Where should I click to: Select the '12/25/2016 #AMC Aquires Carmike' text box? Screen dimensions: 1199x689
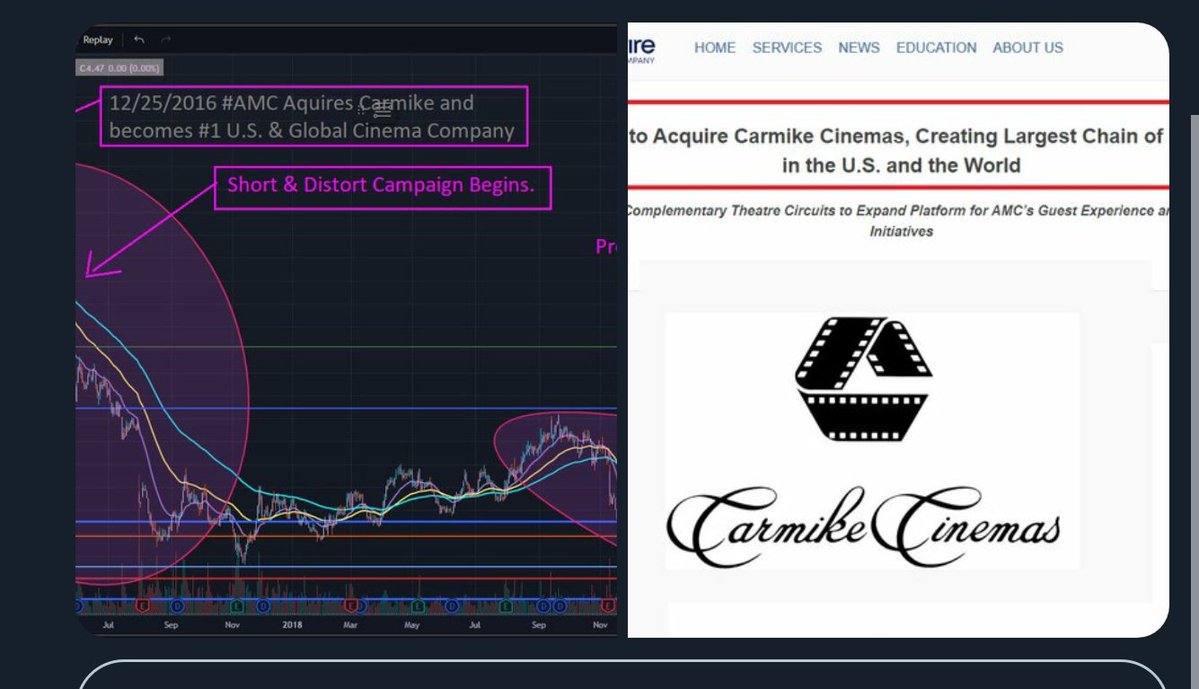(x=312, y=116)
